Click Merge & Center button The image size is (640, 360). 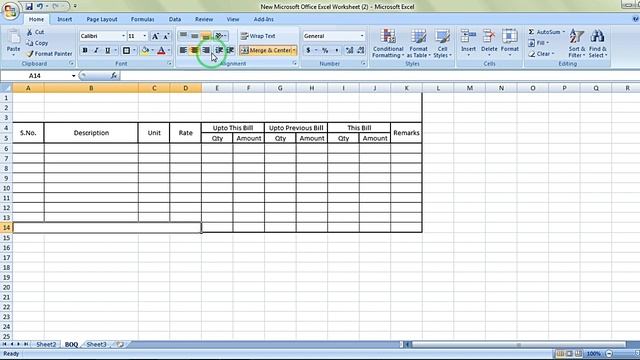266,50
